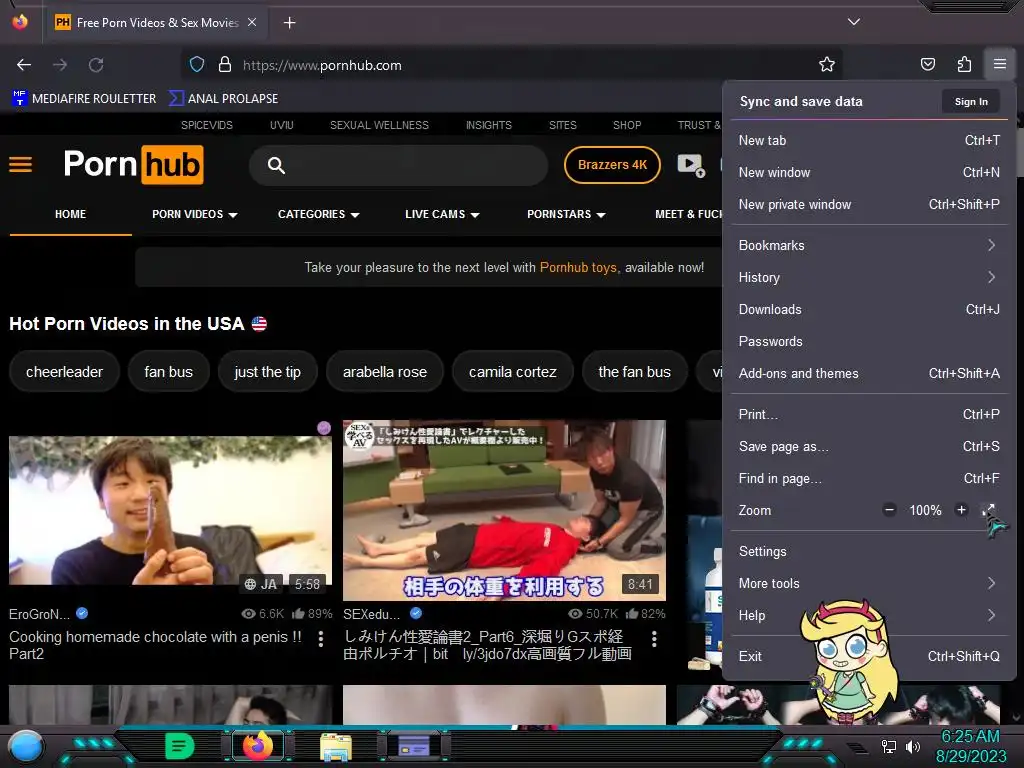Go back using the browser back arrow
This screenshot has width=1024, height=768.
coord(24,65)
